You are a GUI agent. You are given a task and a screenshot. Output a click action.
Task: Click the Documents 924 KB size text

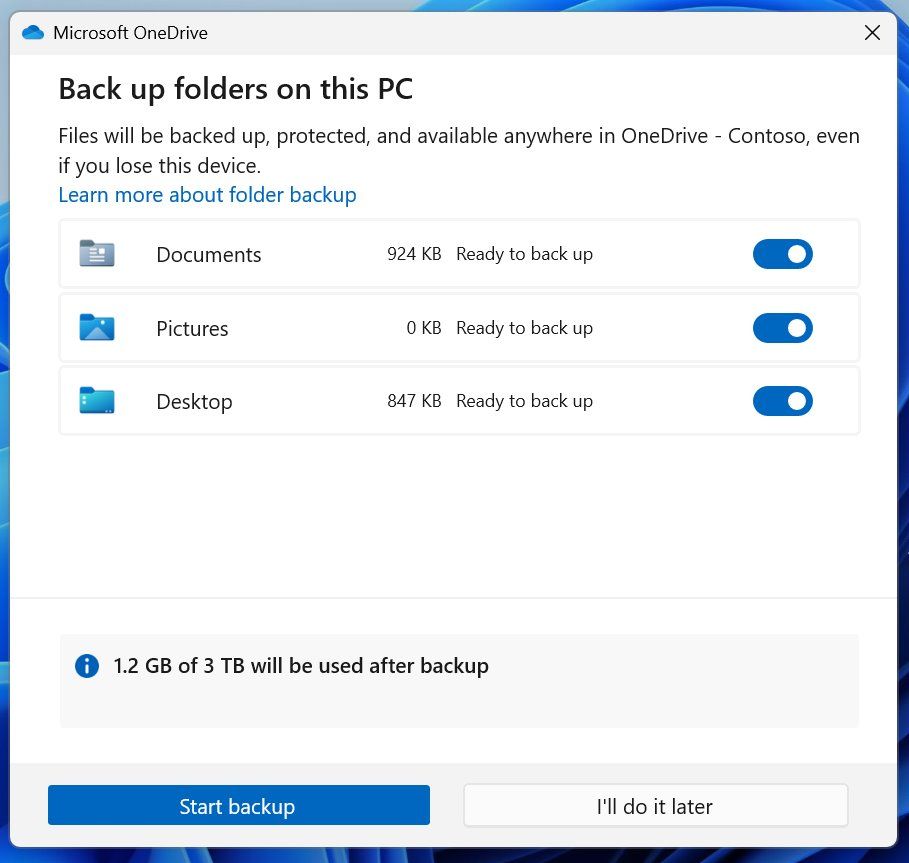[x=414, y=254]
